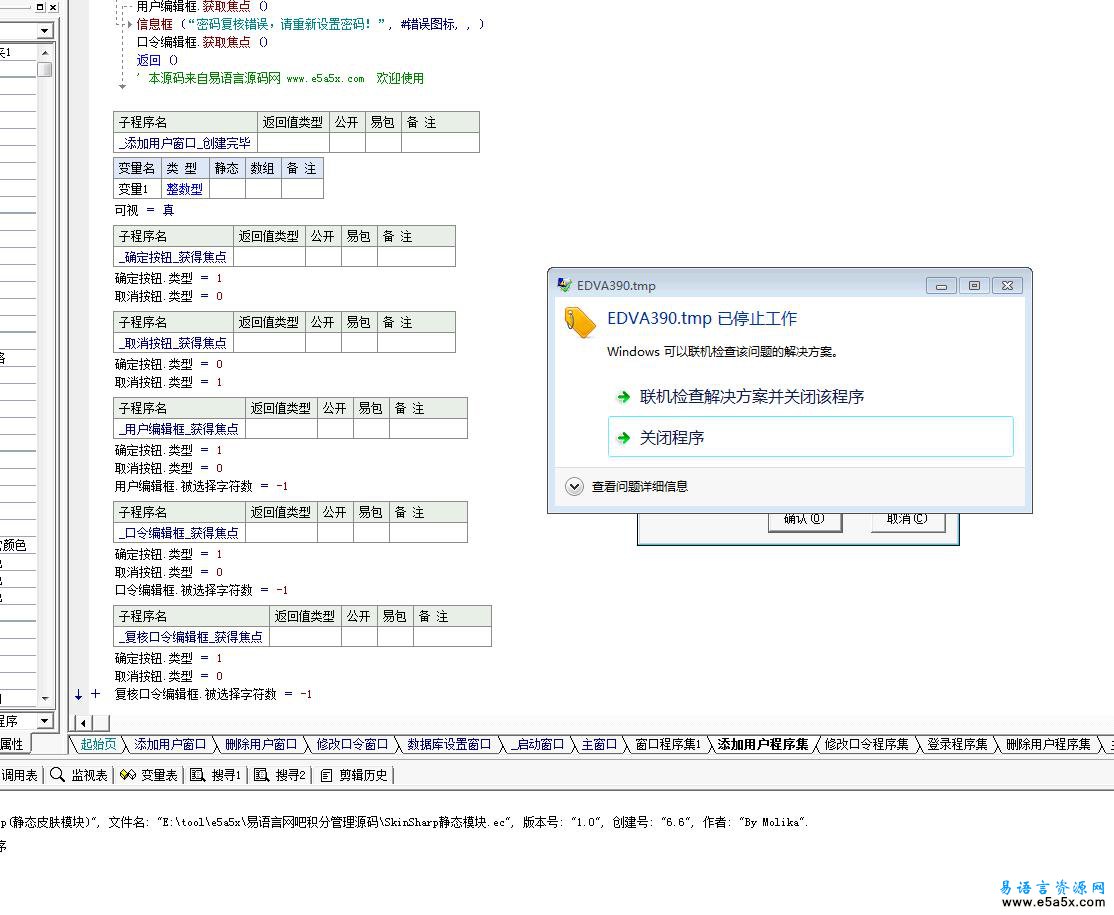This screenshot has width=1114, height=915.
Task: Close the EDVA390.tmp crash dialog
Action: tap(1007, 286)
